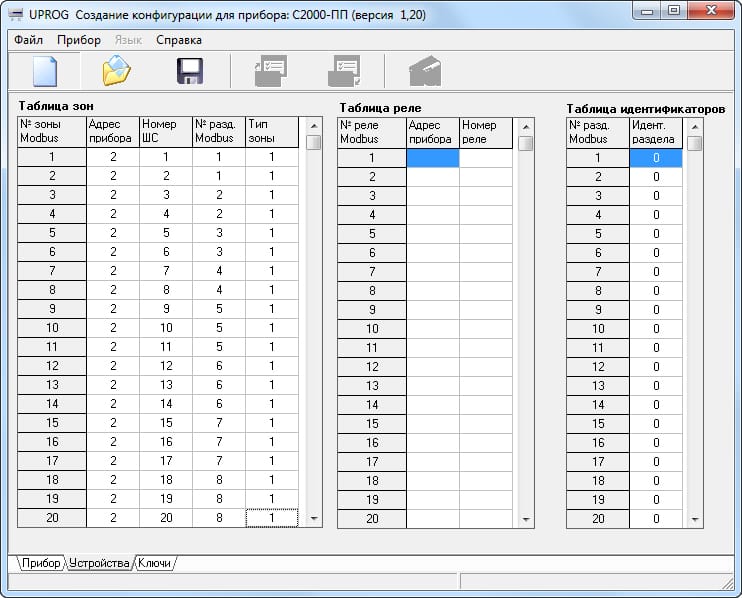Select identifier row header 10
Viewport: 742px width, 598px height.
(x=598, y=328)
